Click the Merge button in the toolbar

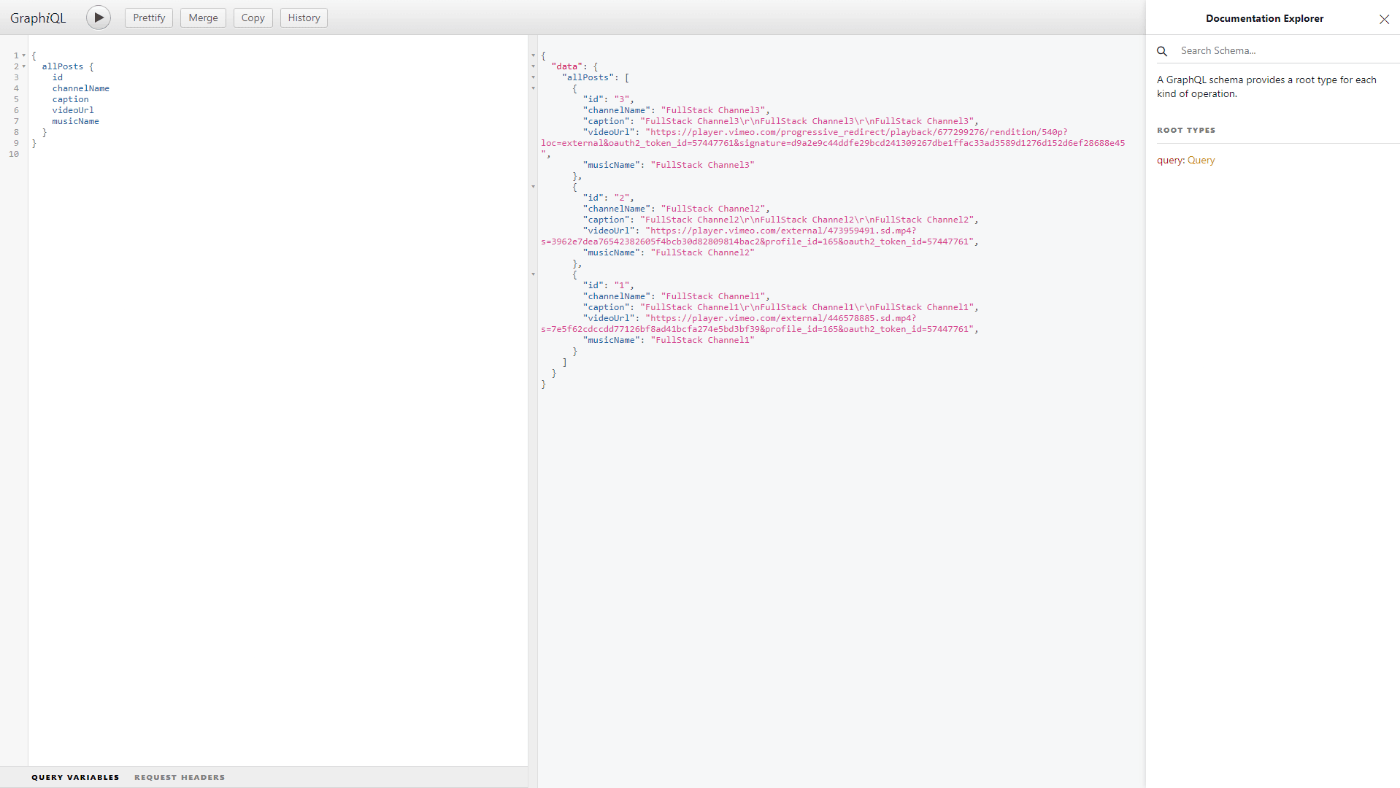(203, 17)
